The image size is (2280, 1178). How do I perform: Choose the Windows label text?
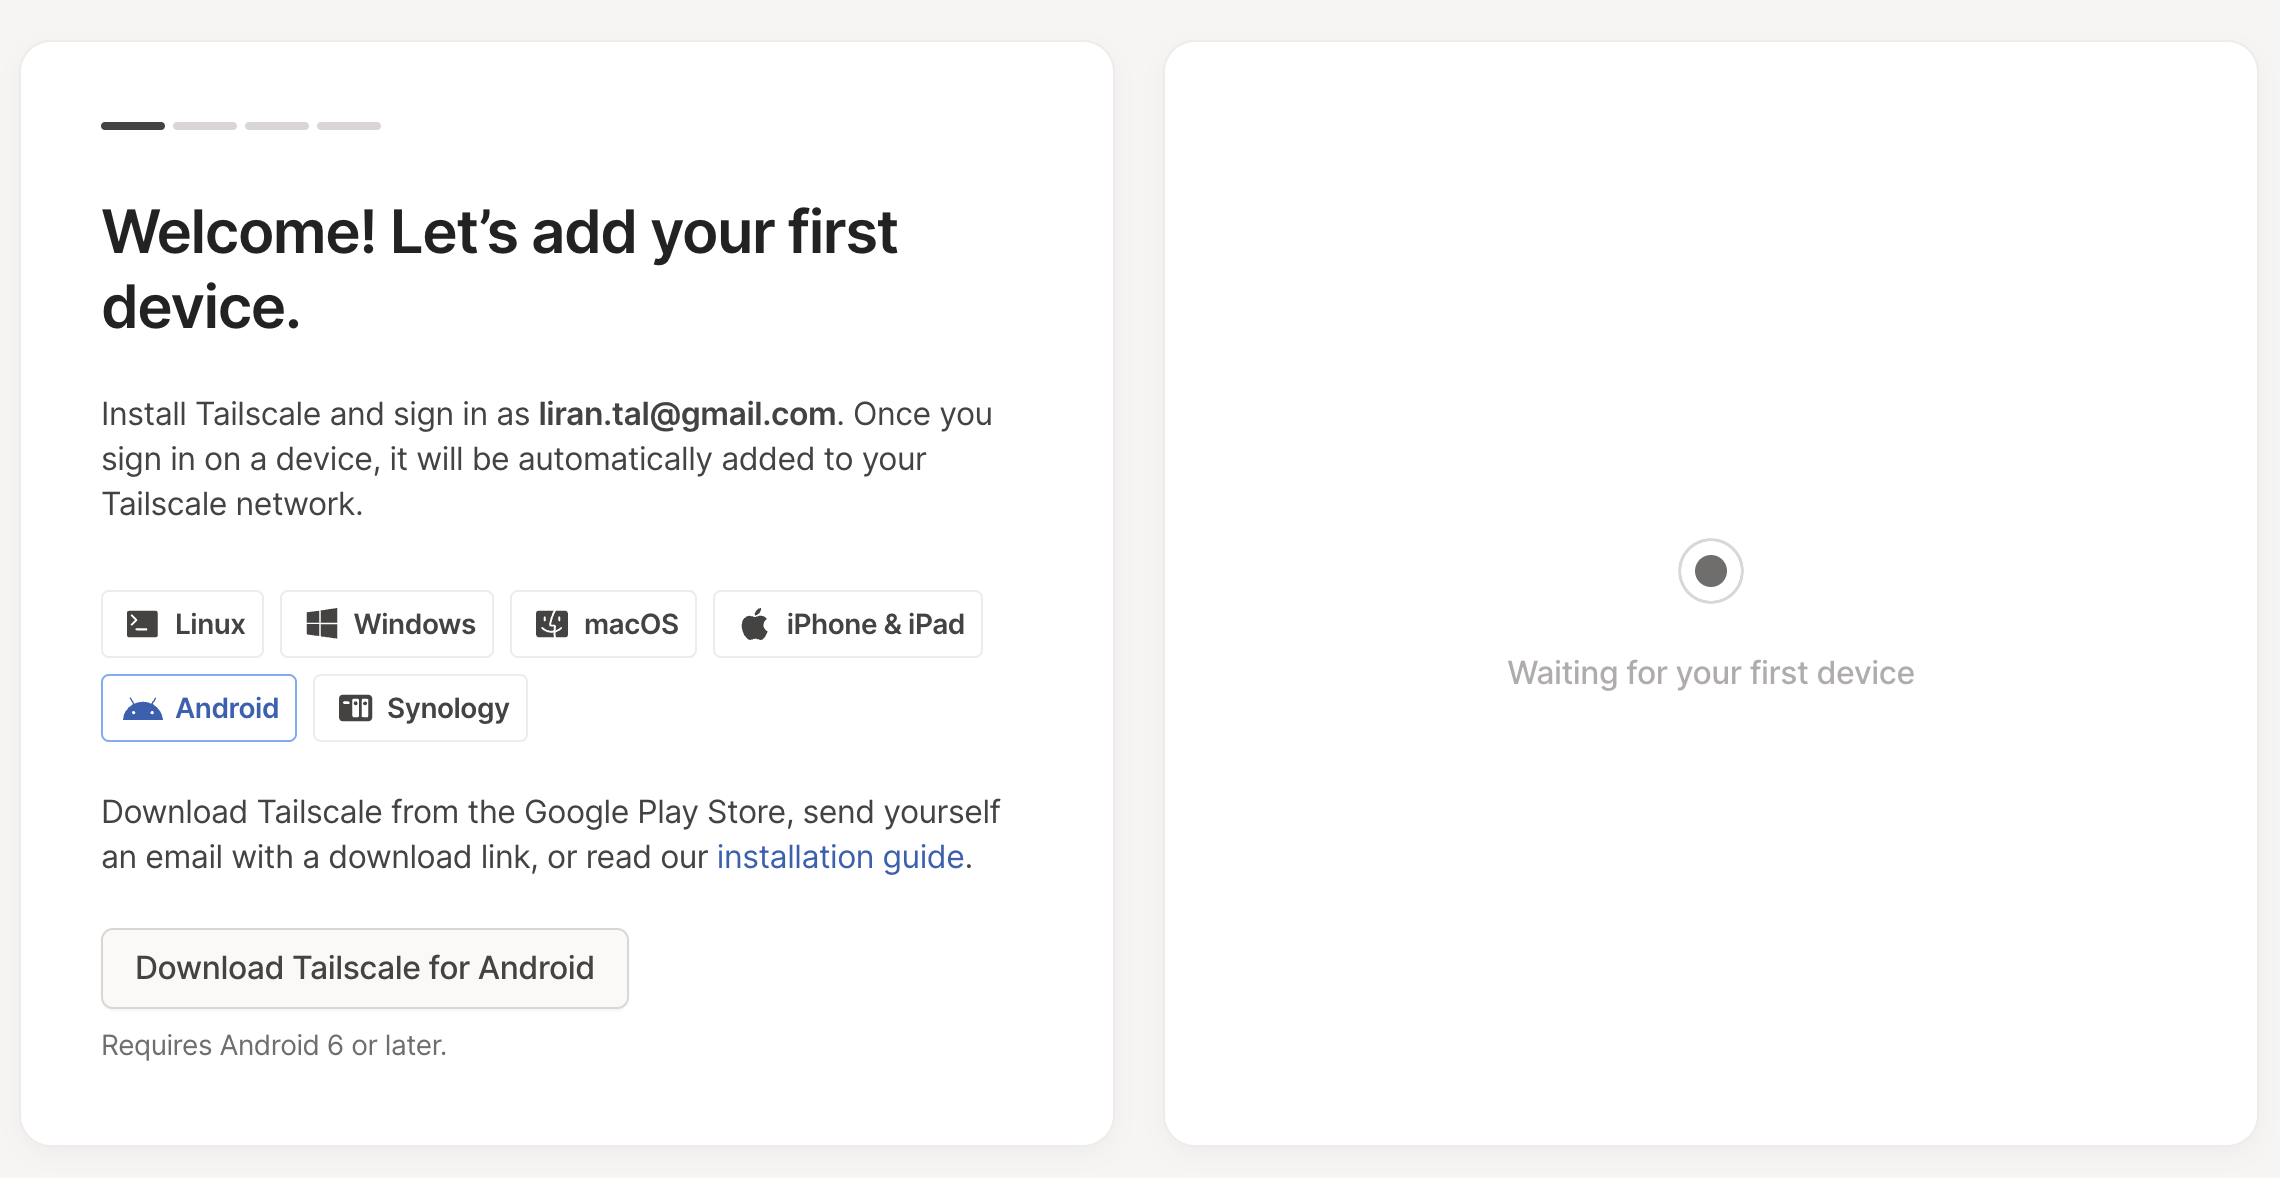[414, 624]
